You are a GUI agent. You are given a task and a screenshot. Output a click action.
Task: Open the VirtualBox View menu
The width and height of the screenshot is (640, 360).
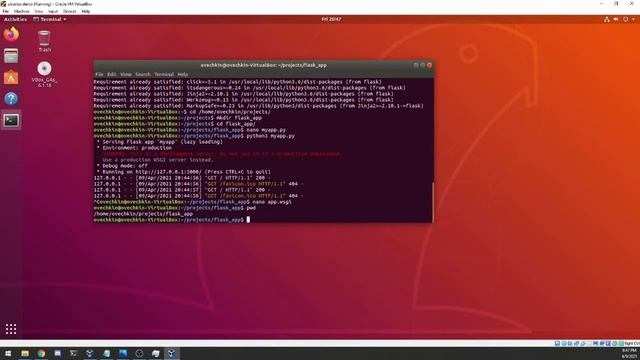pyautogui.click(x=39, y=11)
